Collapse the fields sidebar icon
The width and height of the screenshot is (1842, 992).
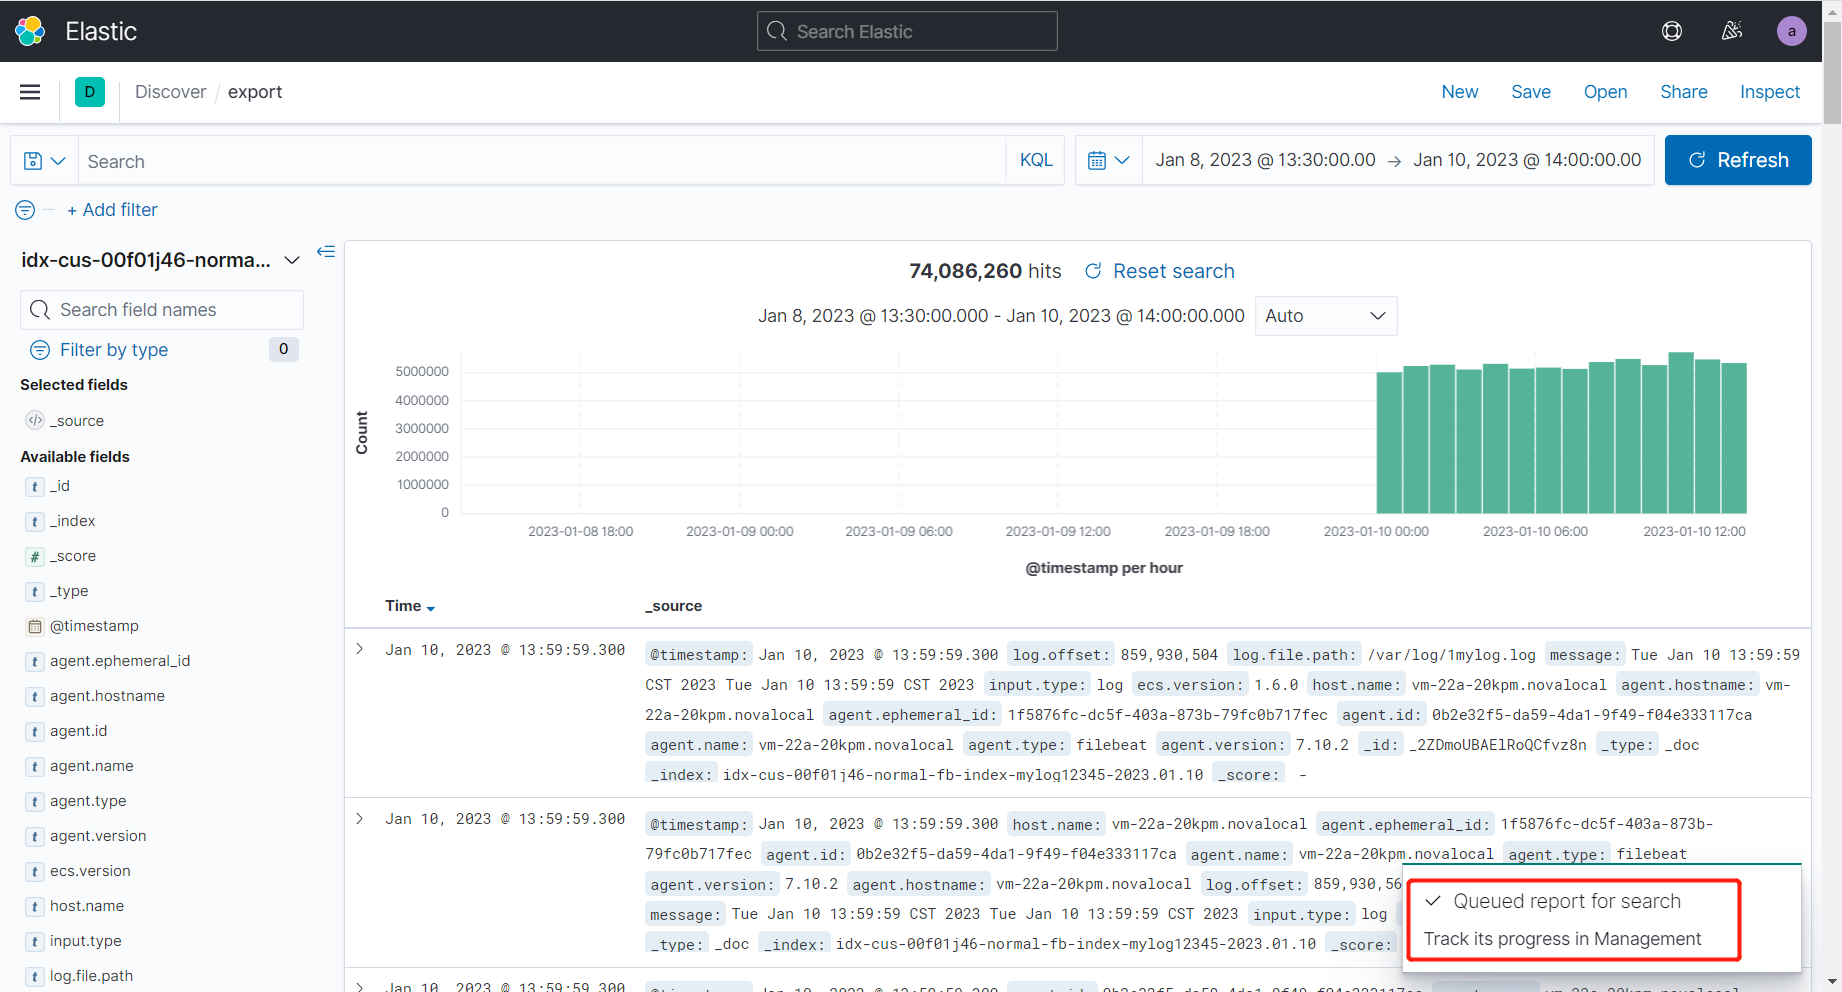(x=326, y=251)
